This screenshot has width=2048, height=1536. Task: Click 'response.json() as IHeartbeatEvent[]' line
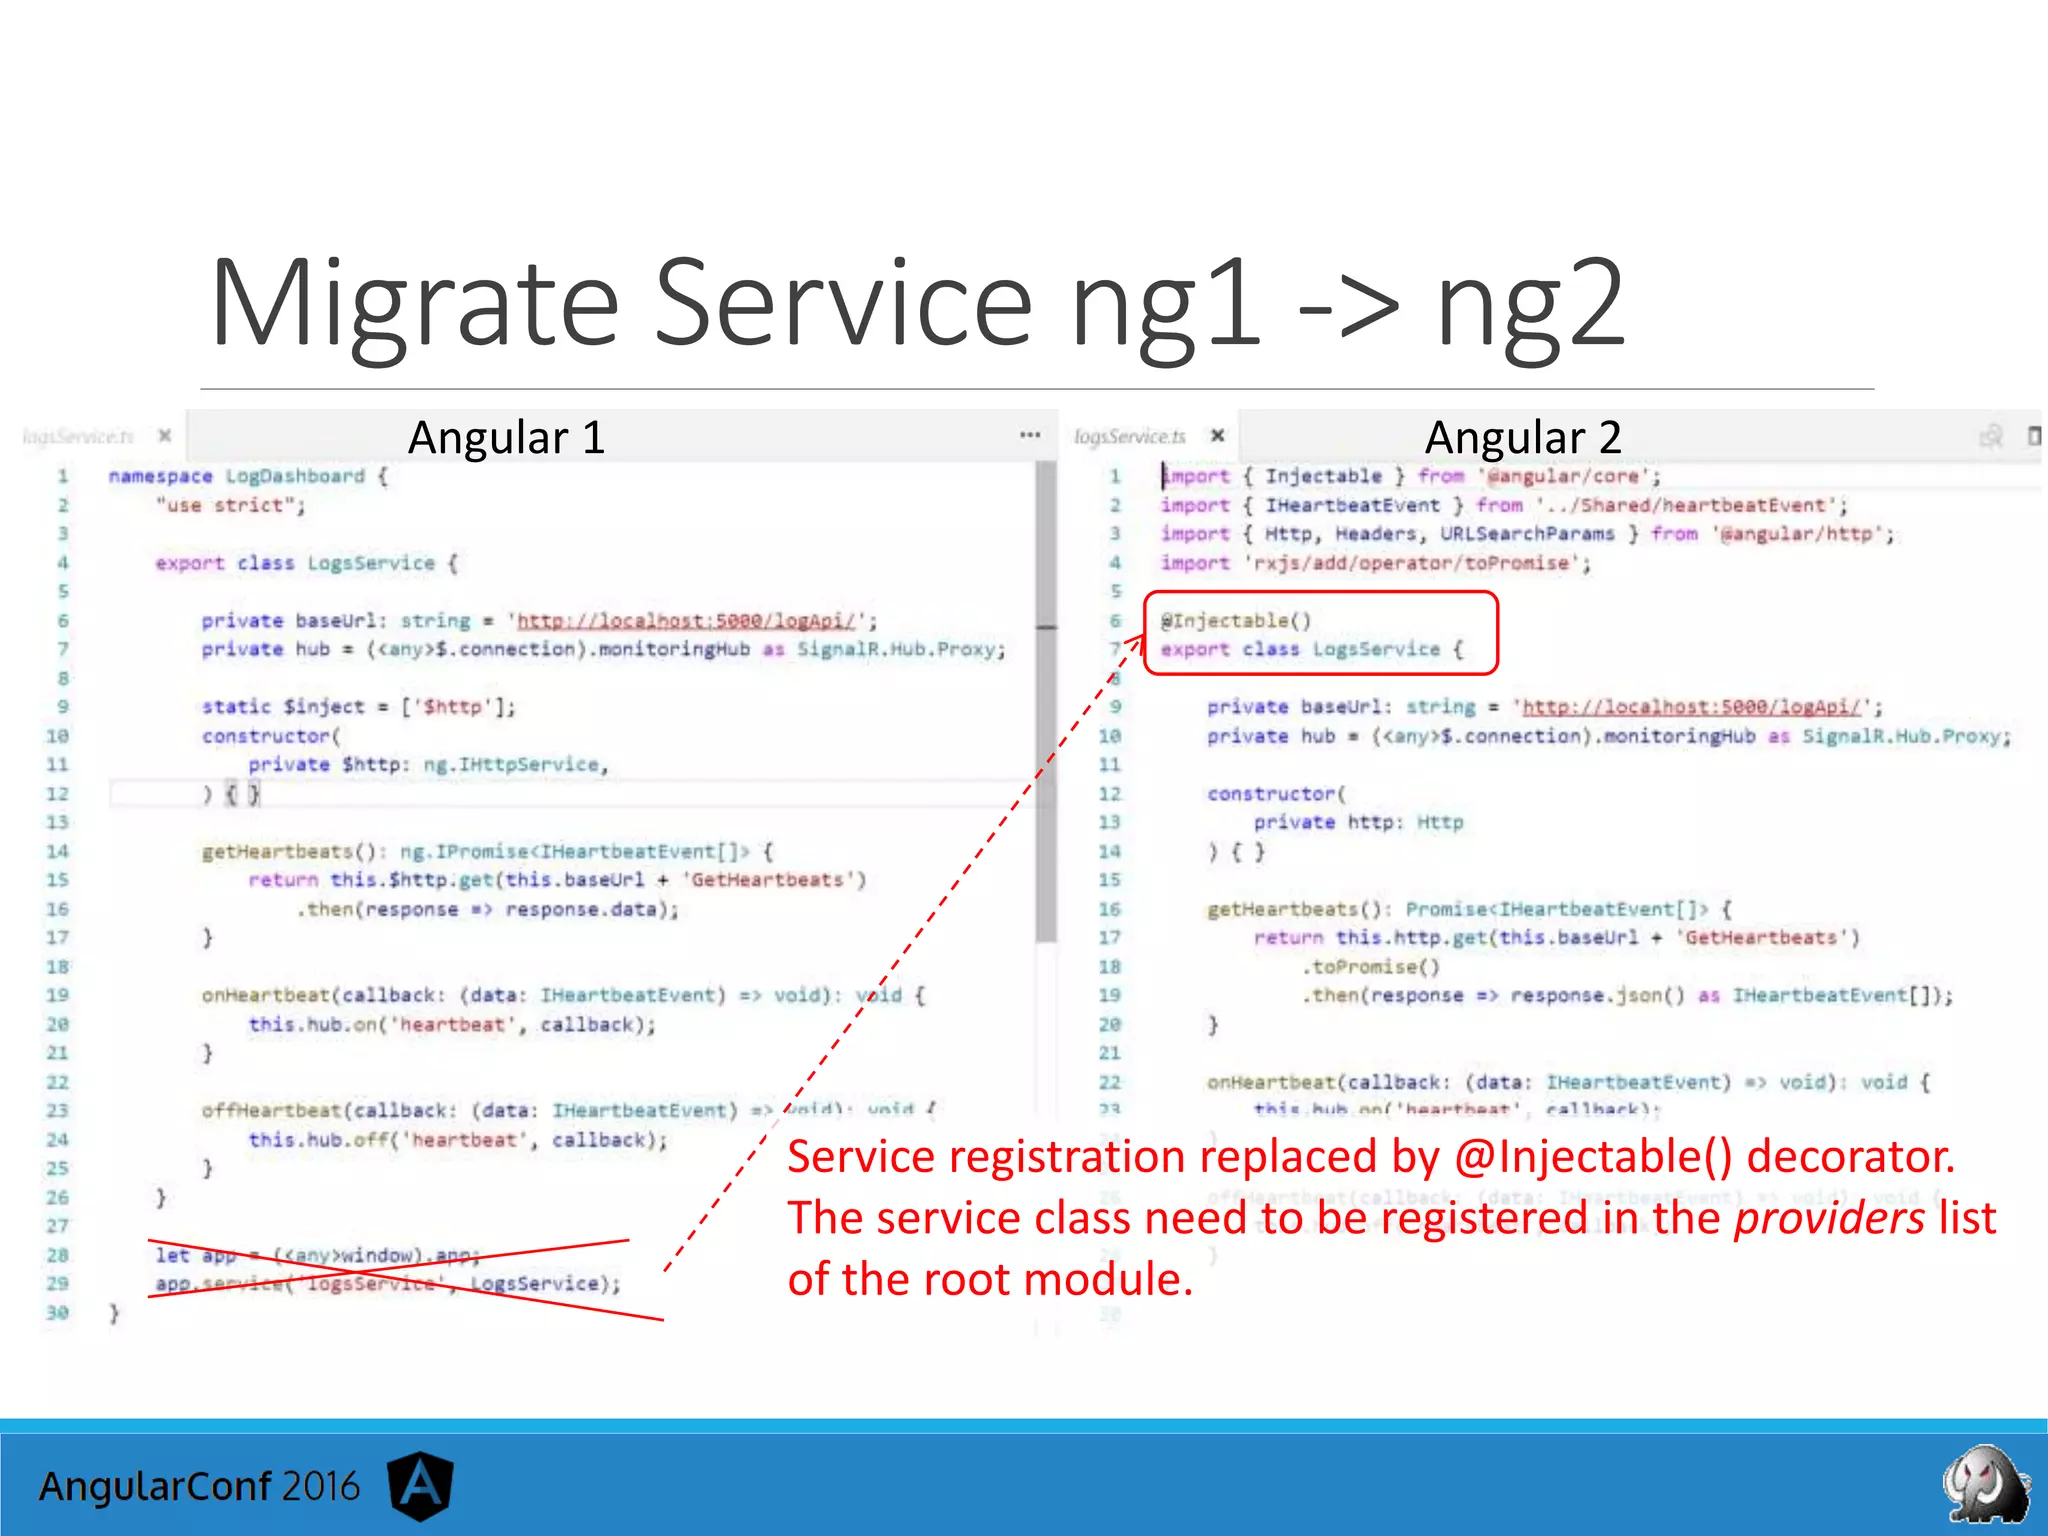click(1627, 996)
